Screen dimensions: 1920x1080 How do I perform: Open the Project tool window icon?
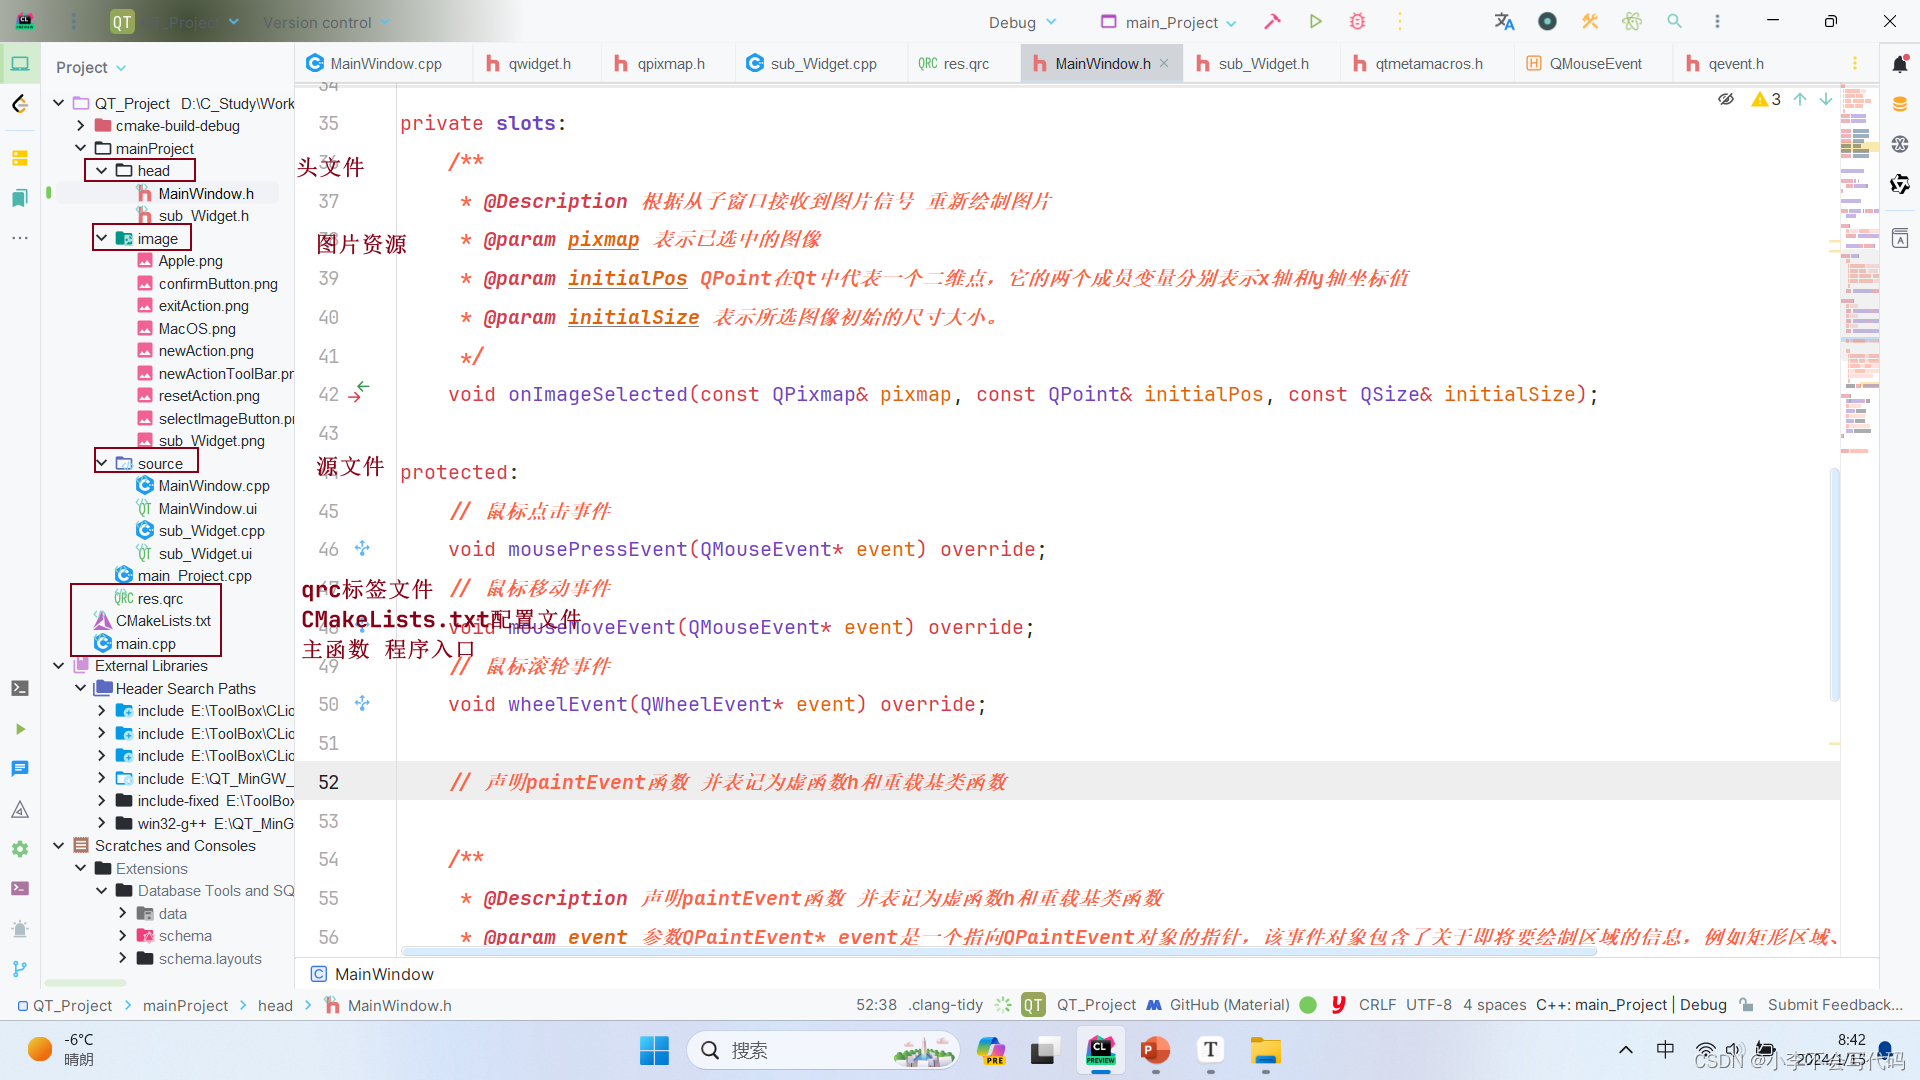point(20,65)
